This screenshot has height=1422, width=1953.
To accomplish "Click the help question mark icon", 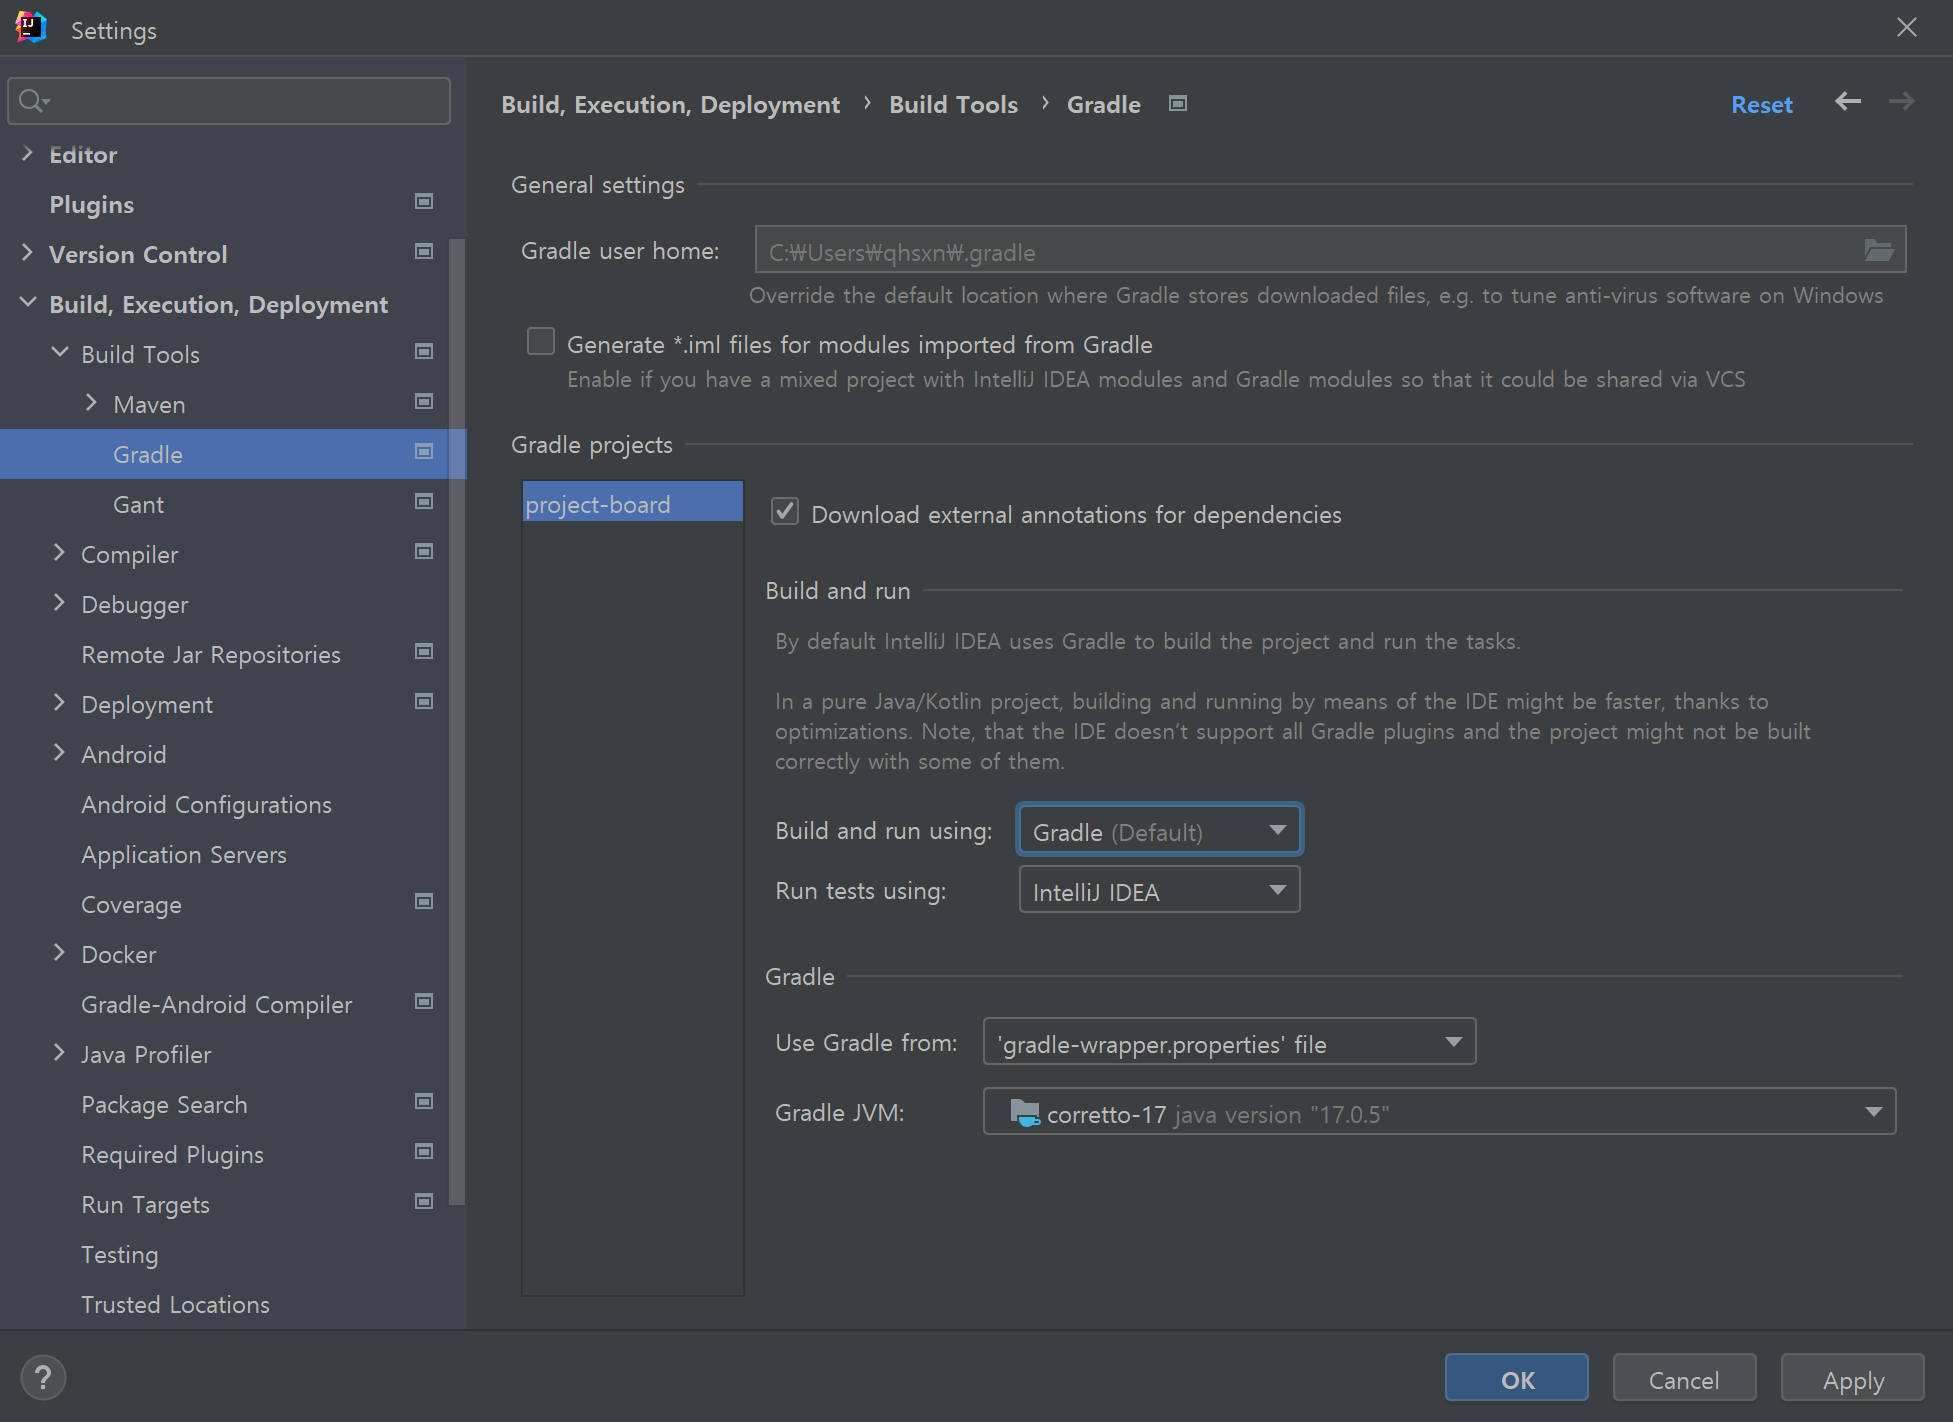I will click(x=43, y=1378).
